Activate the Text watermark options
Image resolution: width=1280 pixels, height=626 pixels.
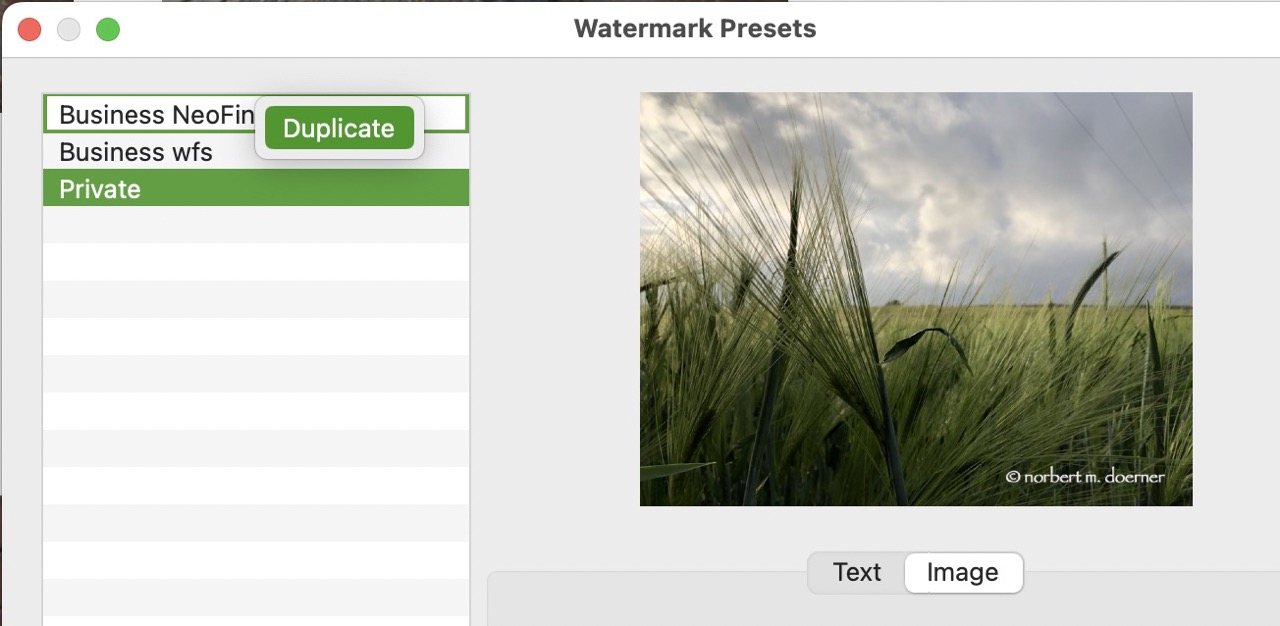(857, 572)
